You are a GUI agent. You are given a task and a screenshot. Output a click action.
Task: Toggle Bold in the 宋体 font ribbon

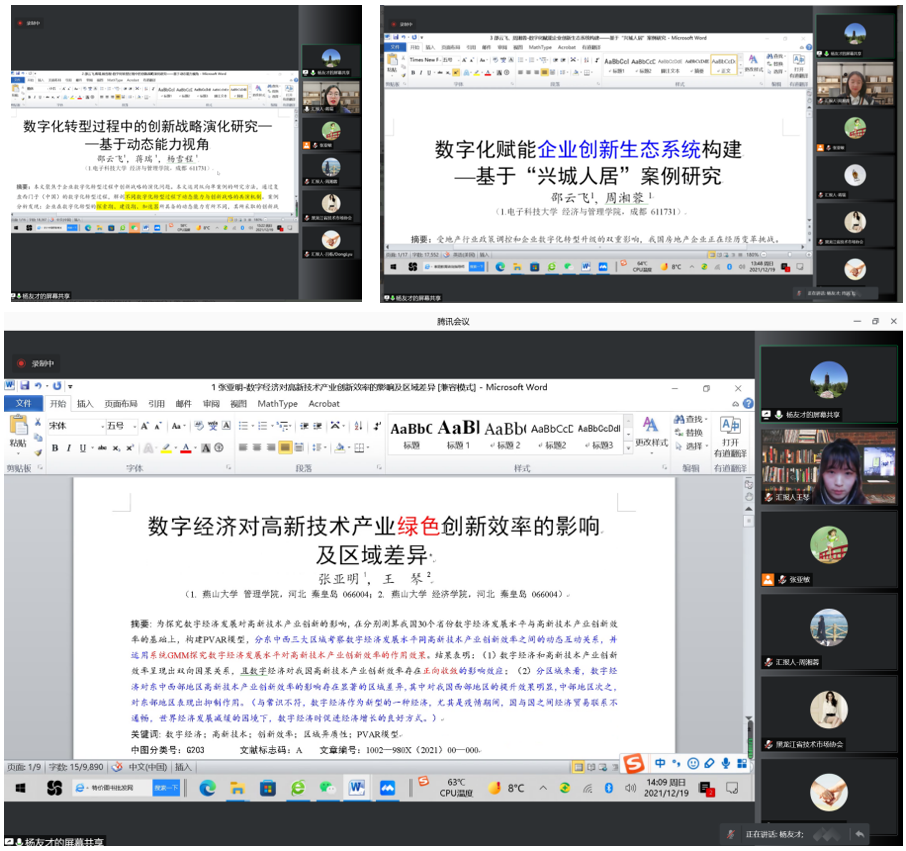55,447
